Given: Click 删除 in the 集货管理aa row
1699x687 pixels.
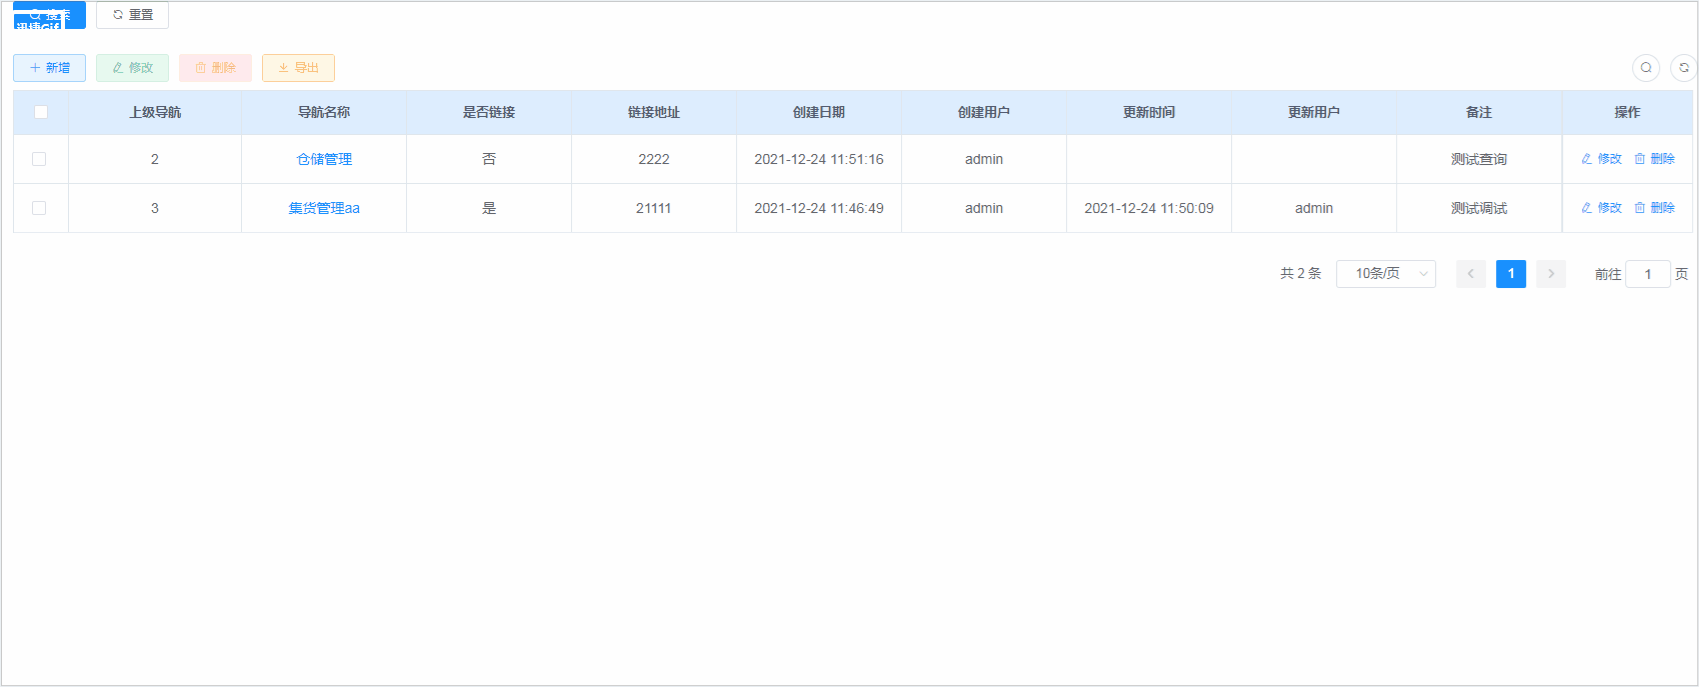Looking at the screenshot, I should pyautogui.click(x=1654, y=208).
